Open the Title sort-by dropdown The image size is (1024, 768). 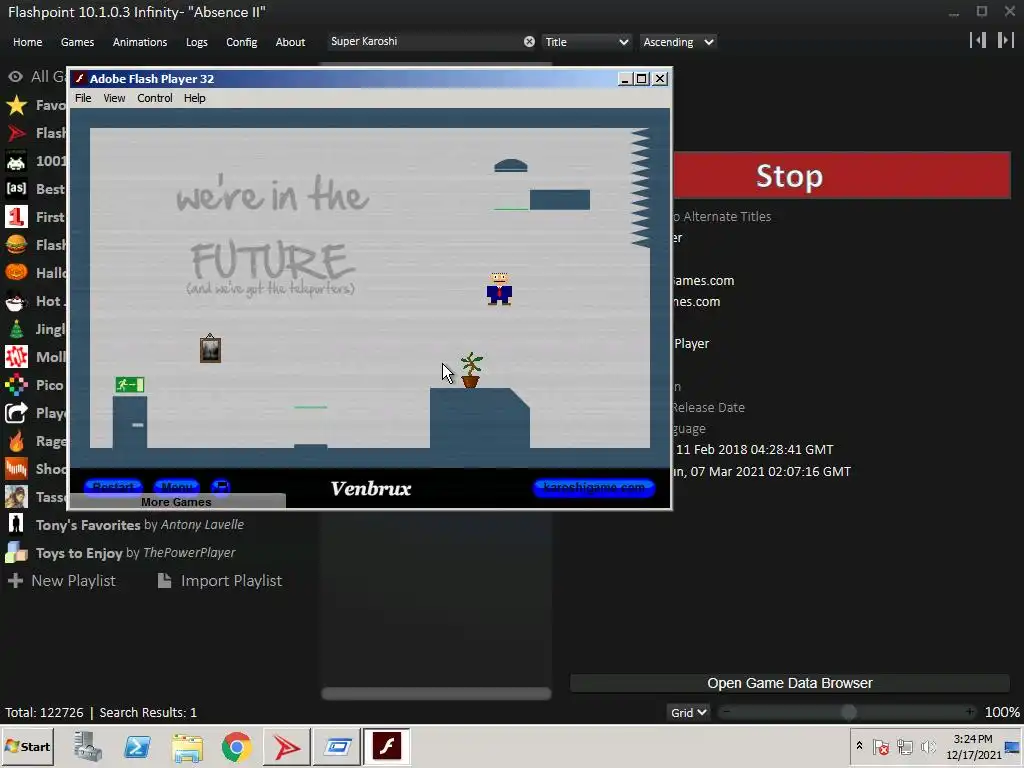point(586,42)
